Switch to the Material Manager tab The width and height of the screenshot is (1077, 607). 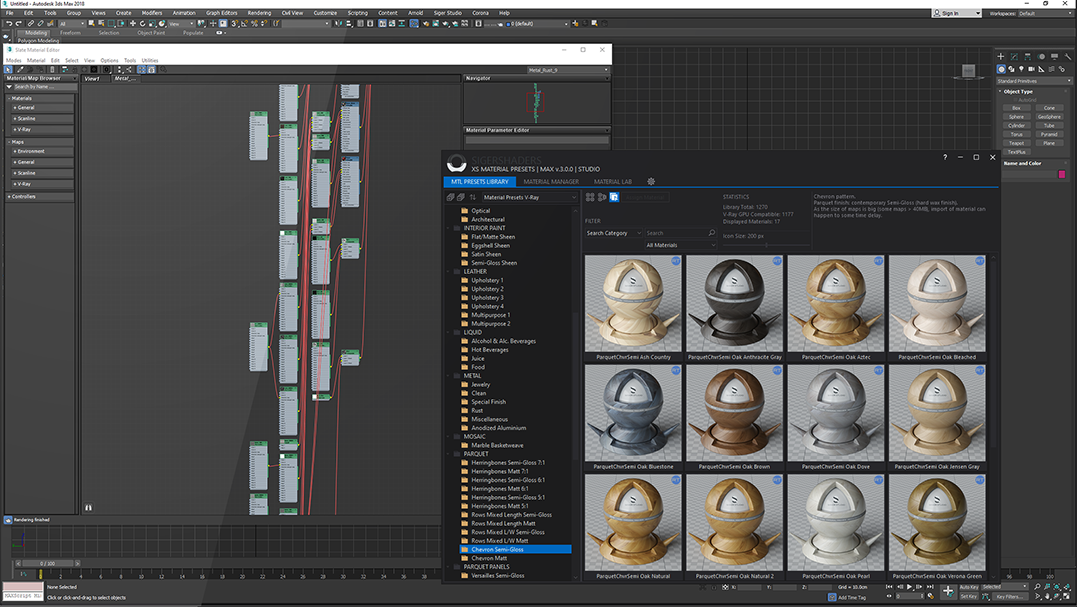pos(550,182)
